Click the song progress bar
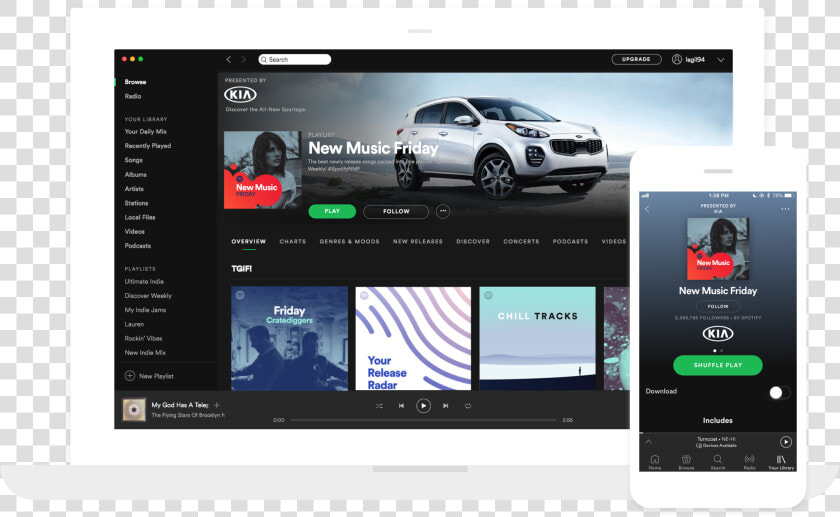This screenshot has width=840, height=517. click(x=423, y=420)
